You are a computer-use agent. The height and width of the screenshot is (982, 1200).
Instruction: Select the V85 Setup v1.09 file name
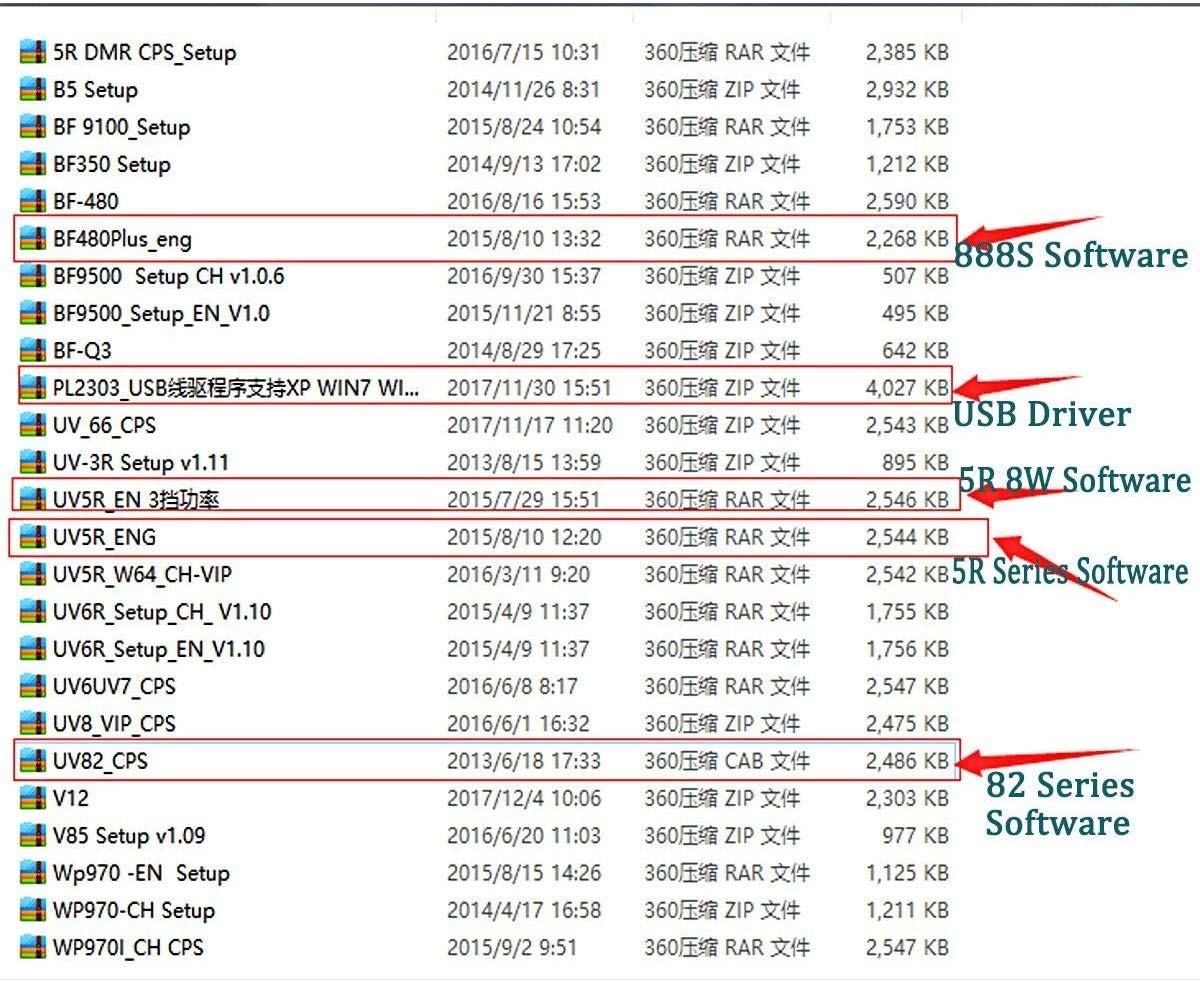(x=130, y=836)
